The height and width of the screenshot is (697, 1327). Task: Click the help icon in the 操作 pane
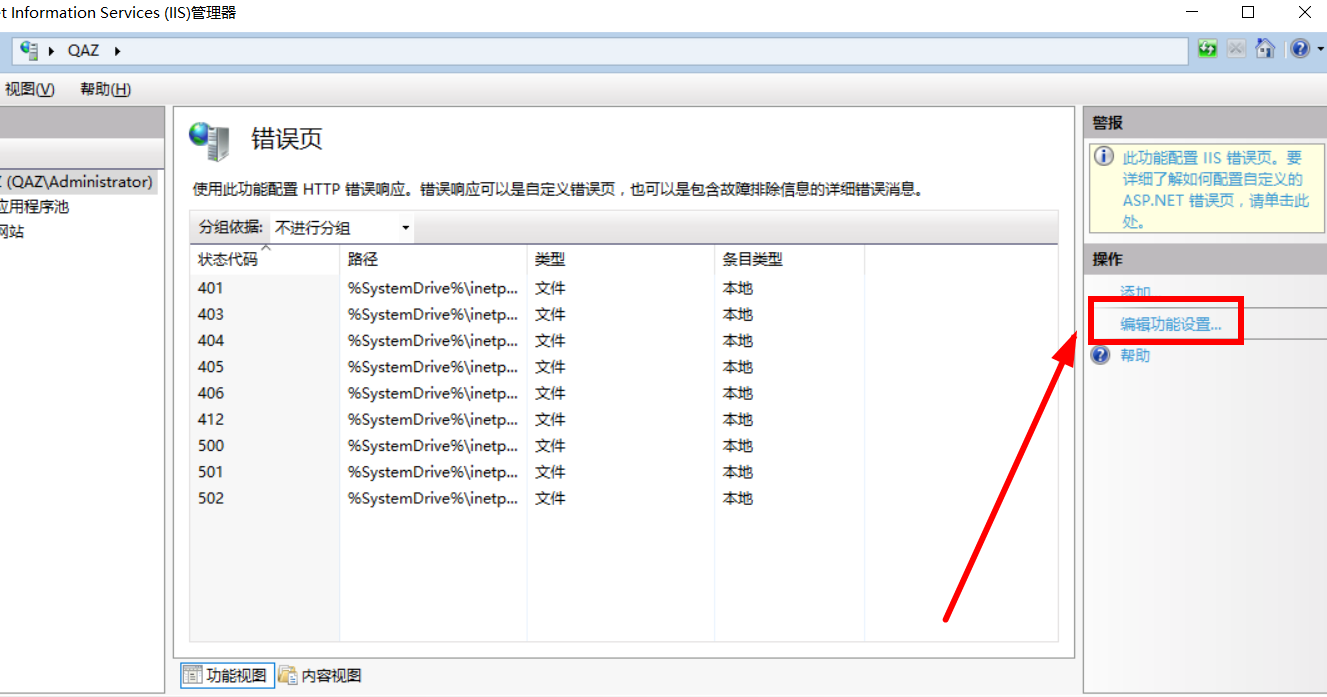(1101, 355)
